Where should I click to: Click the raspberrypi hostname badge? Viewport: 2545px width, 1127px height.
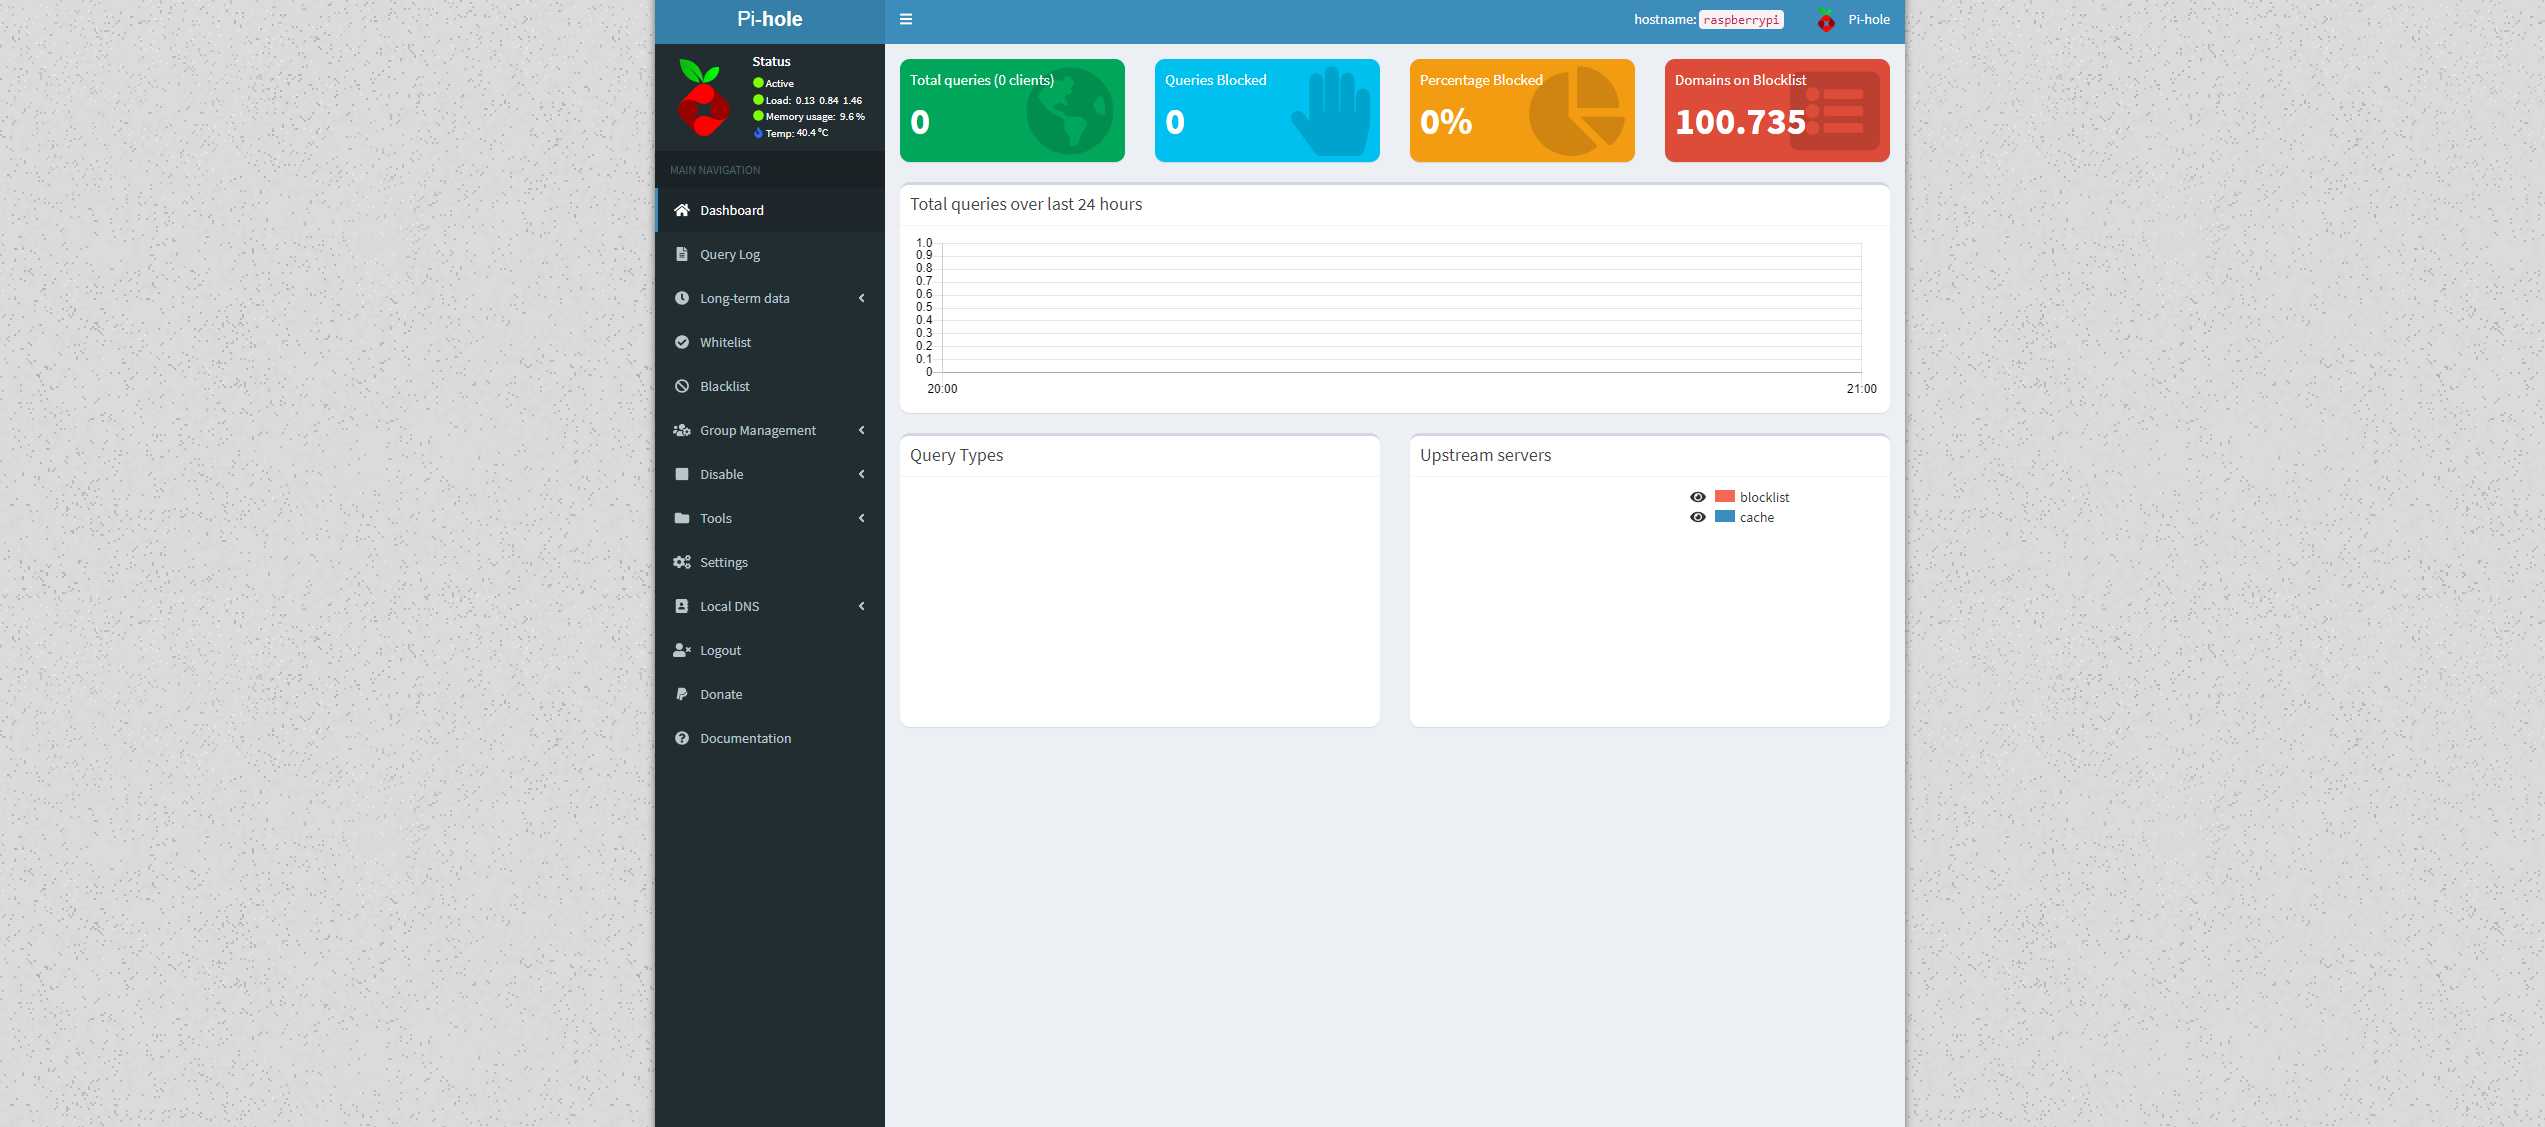(x=1741, y=20)
